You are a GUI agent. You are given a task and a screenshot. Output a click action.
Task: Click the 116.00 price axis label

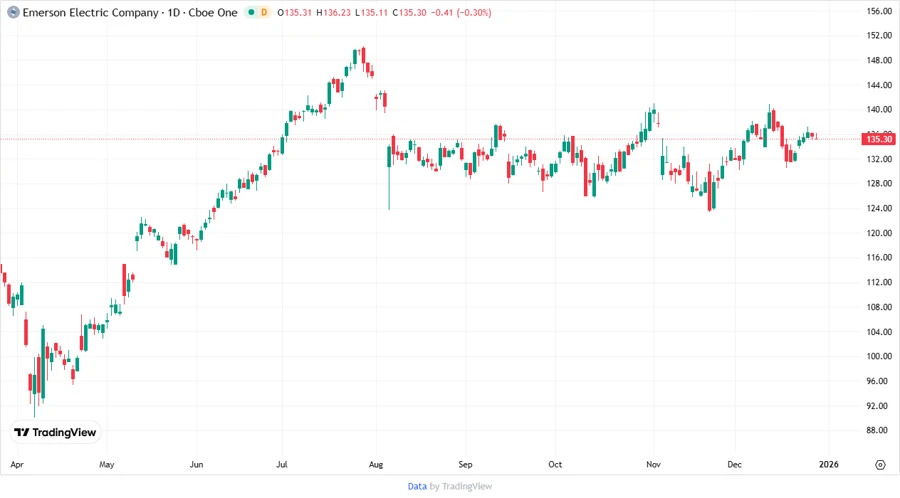pyautogui.click(x=879, y=258)
